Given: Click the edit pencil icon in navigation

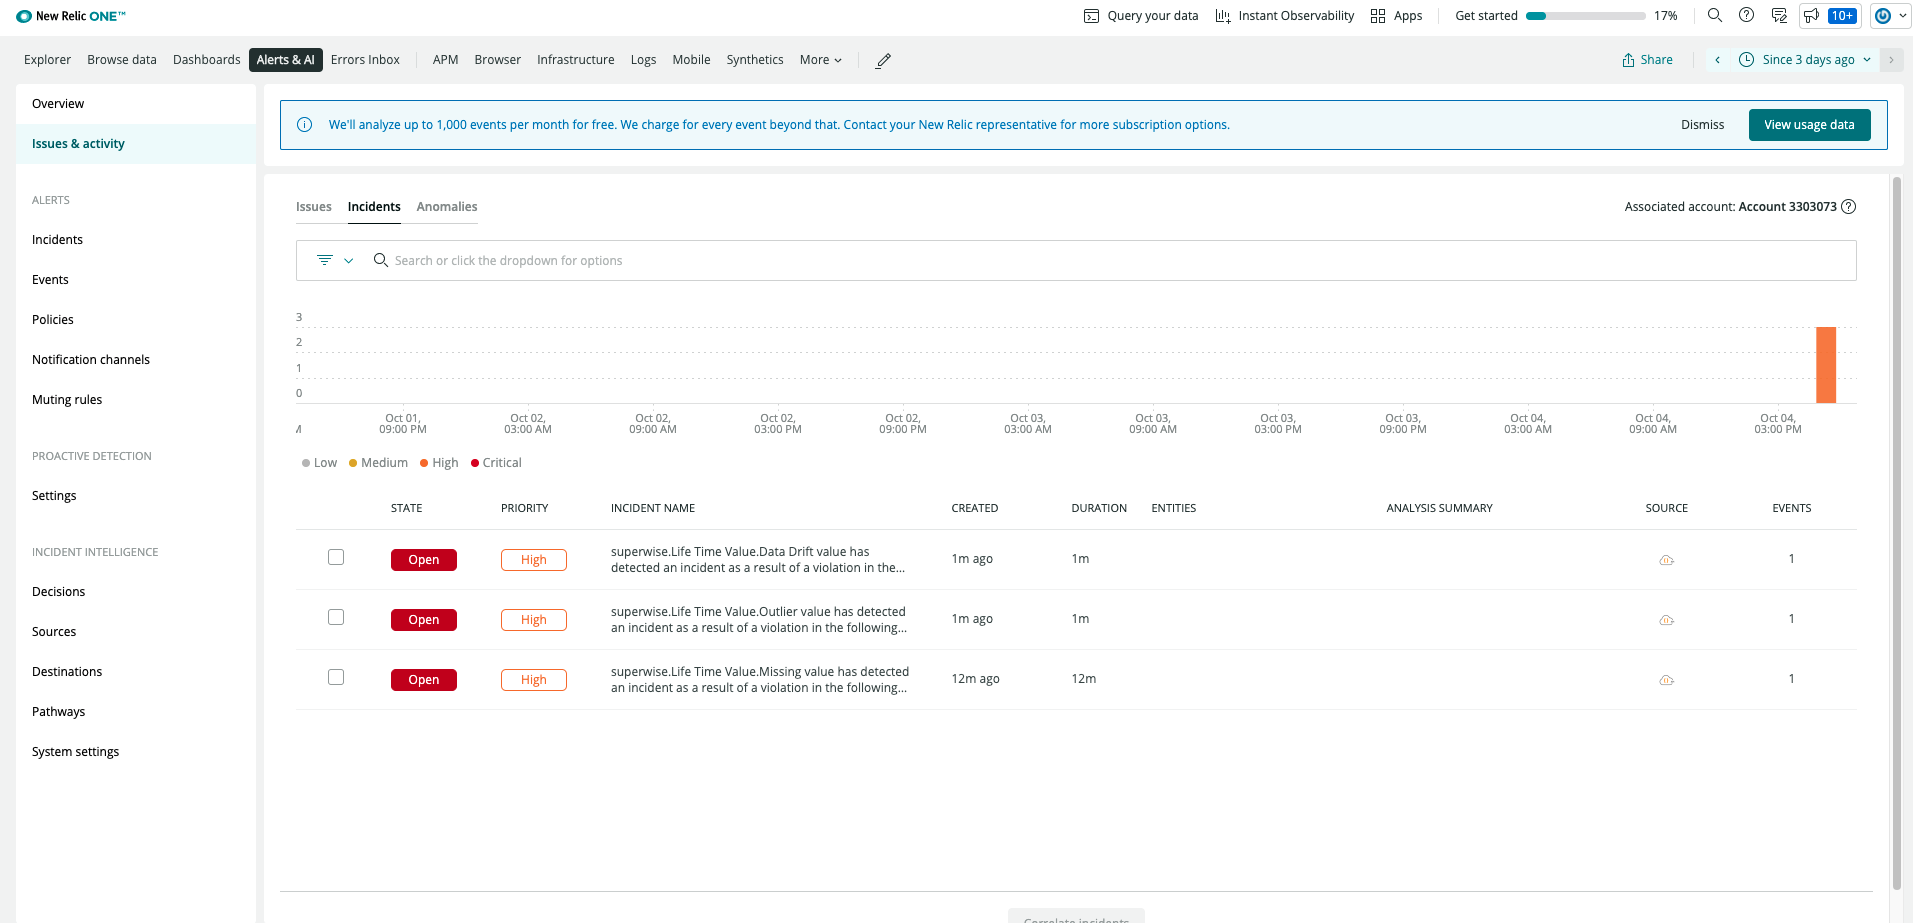Looking at the screenshot, I should point(883,60).
